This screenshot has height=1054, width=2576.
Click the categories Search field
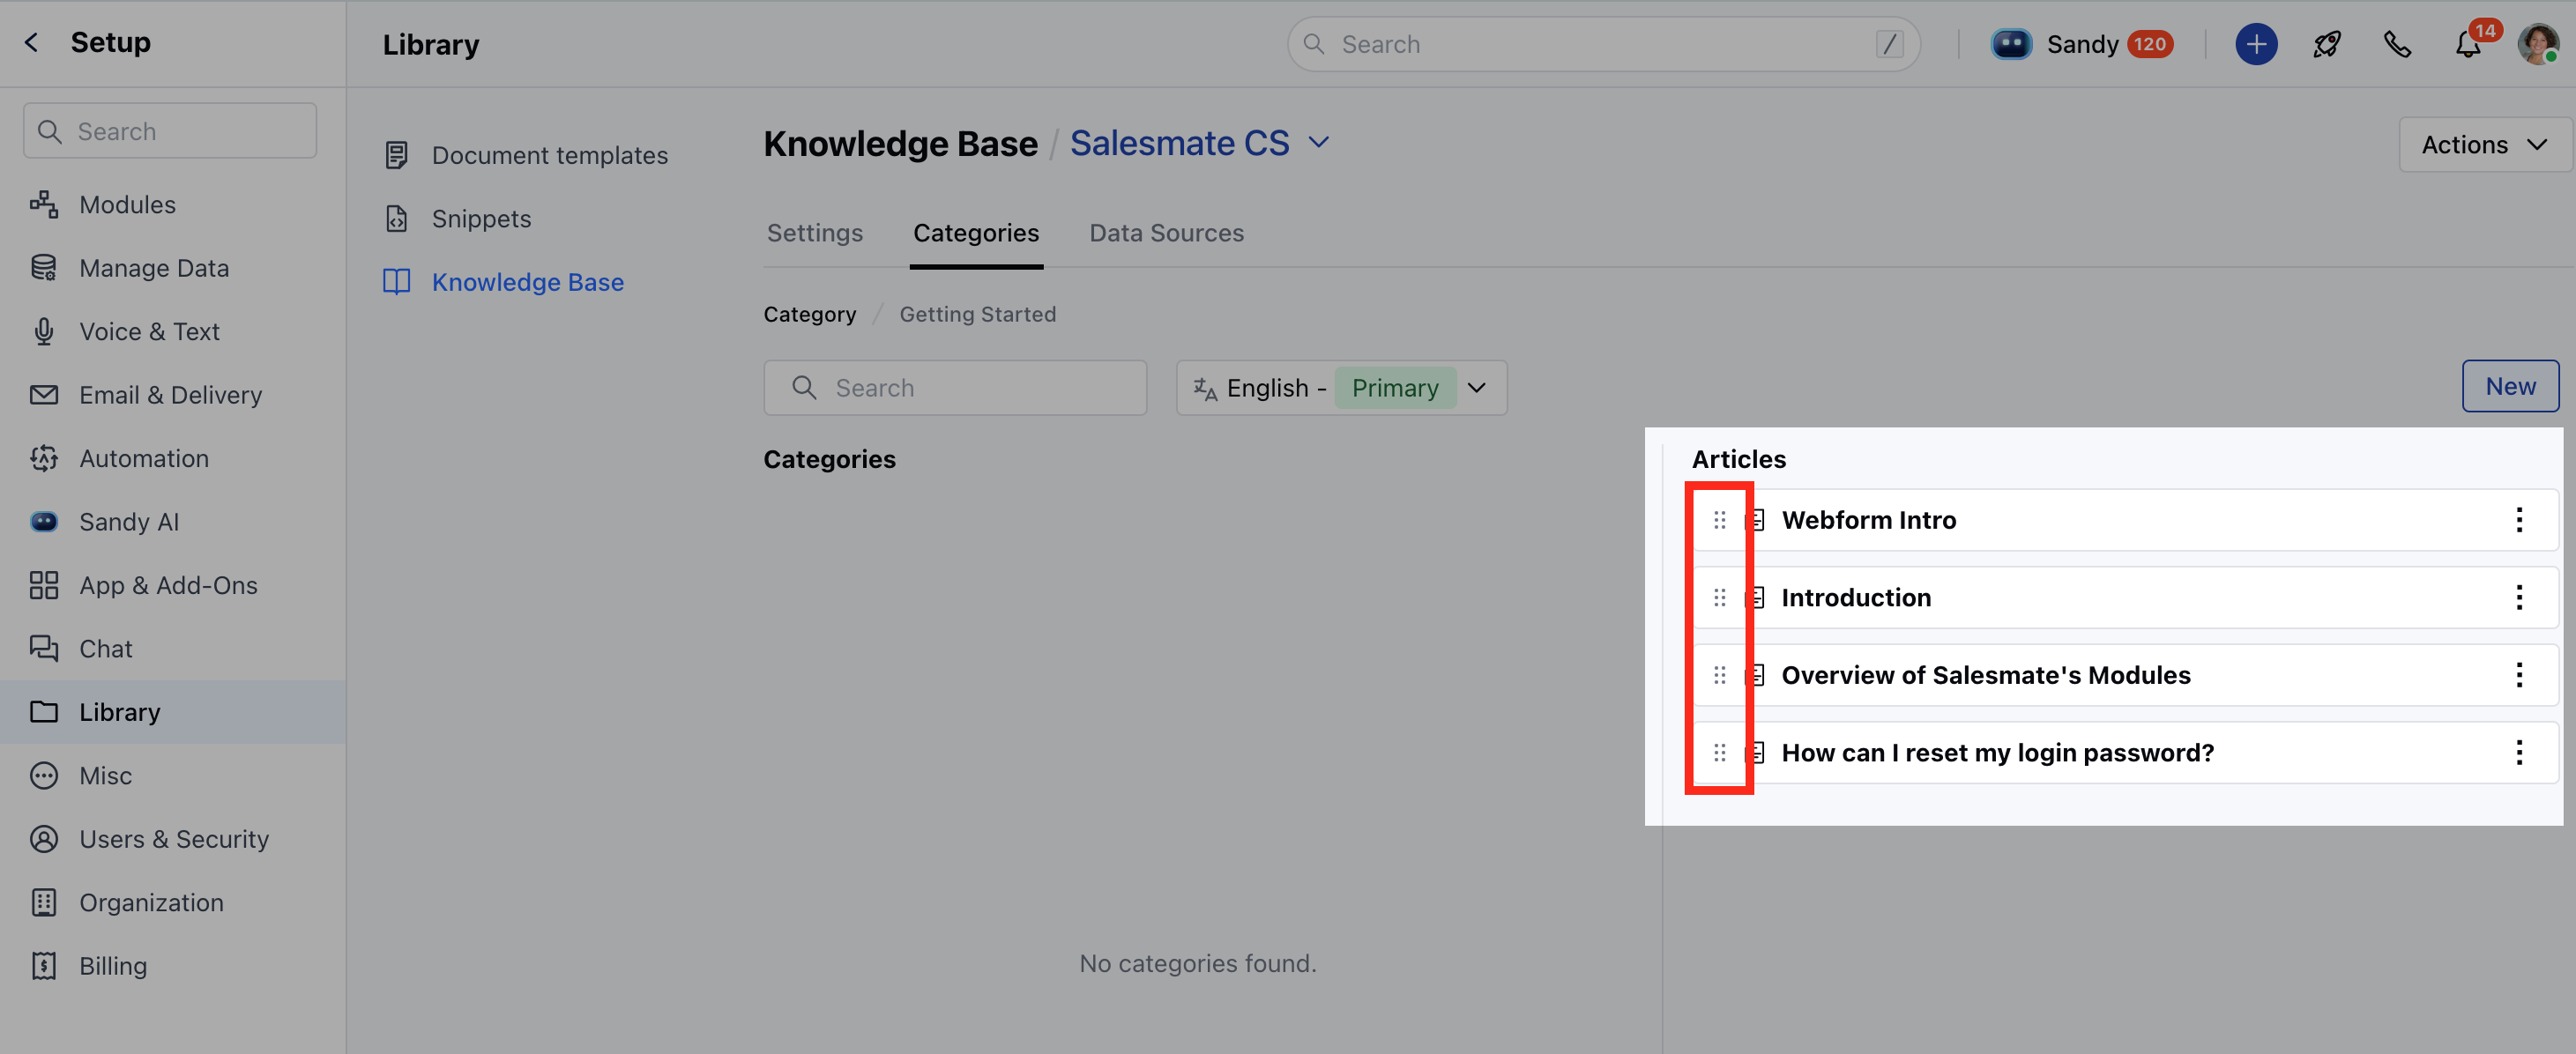(x=955, y=388)
